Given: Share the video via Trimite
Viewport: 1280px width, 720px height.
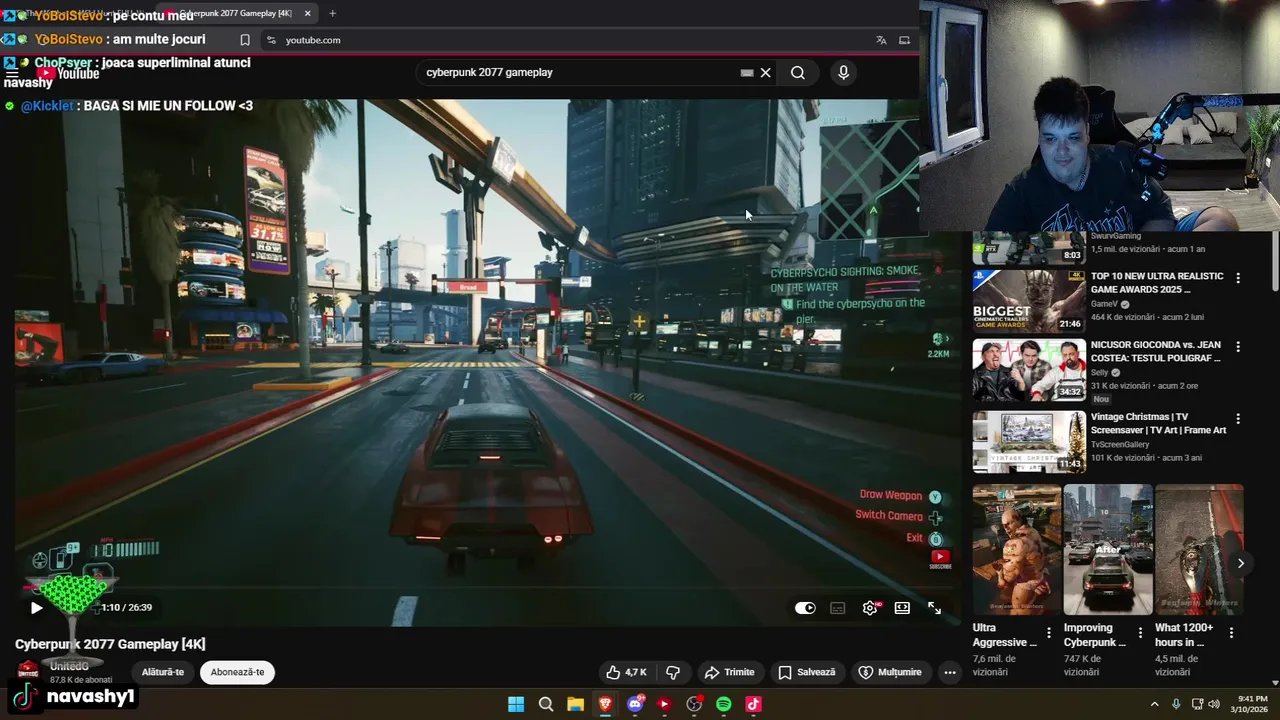Looking at the screenshot, I should pos(729,672).
